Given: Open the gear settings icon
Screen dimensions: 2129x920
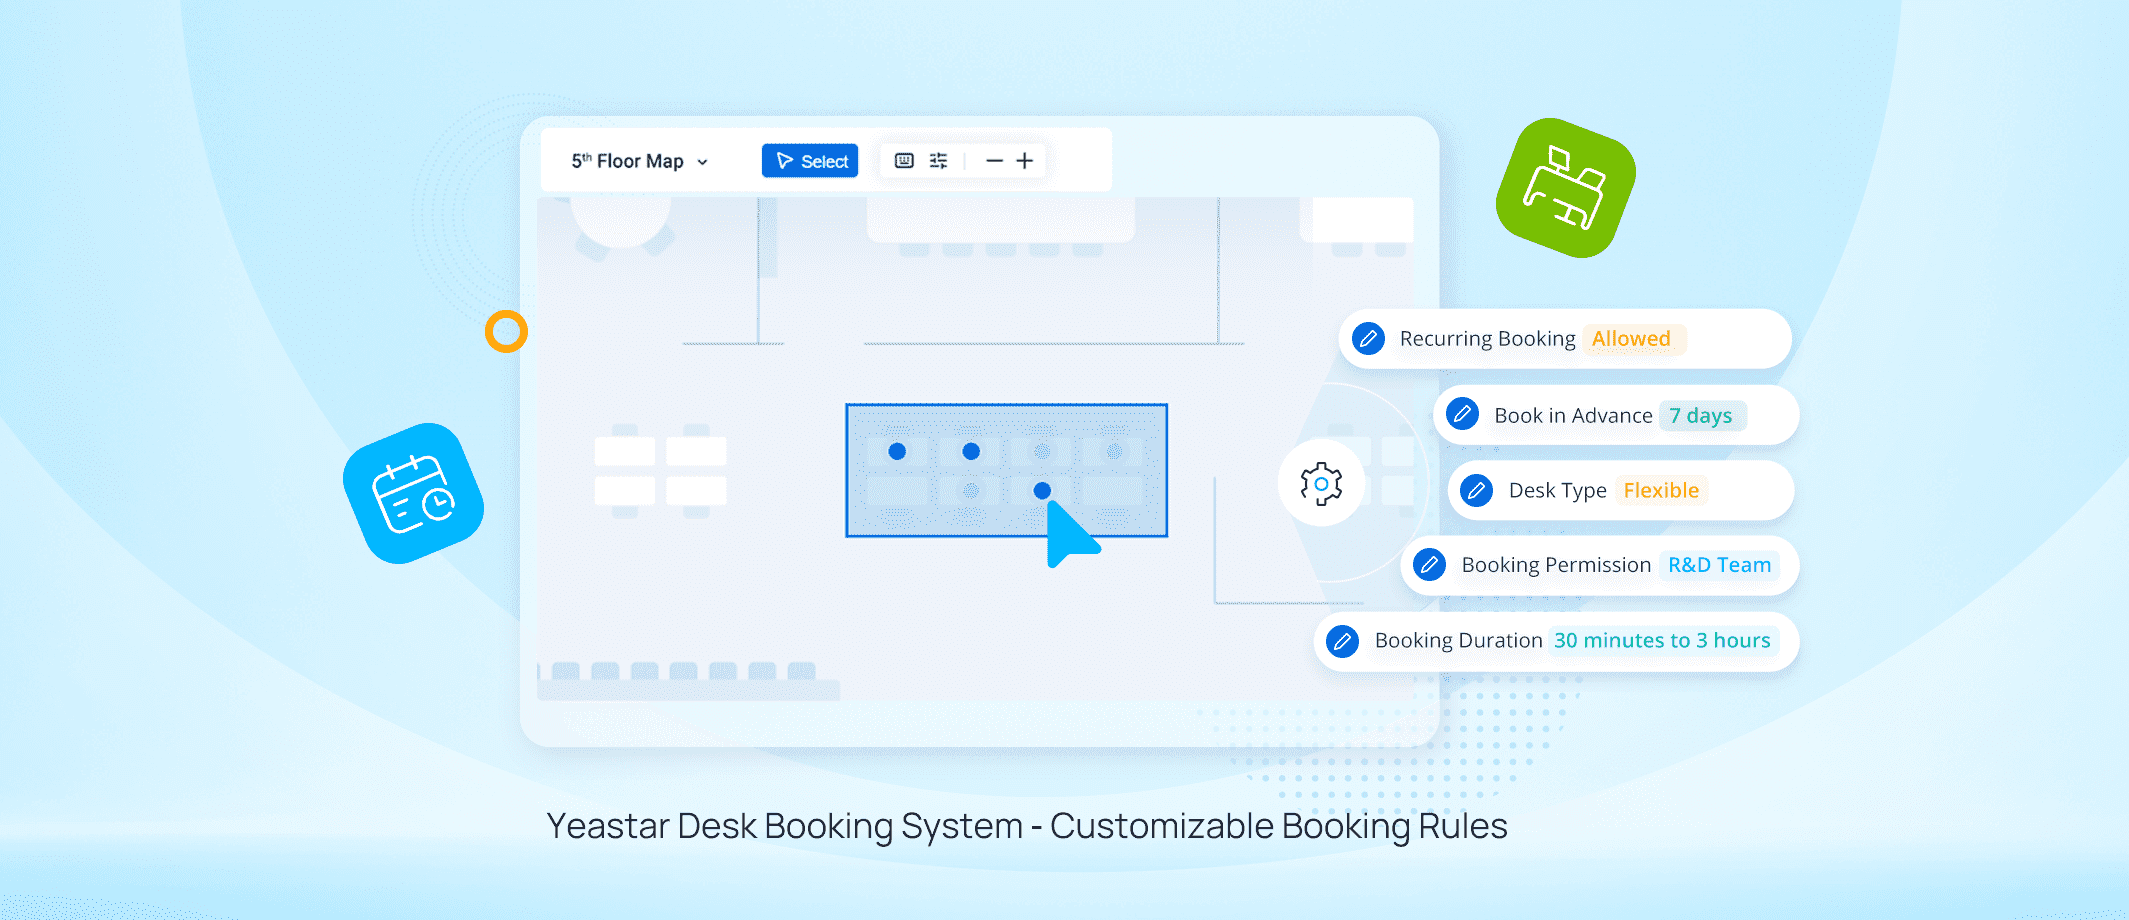Looking at the screenshot, I should (1321, 484).
